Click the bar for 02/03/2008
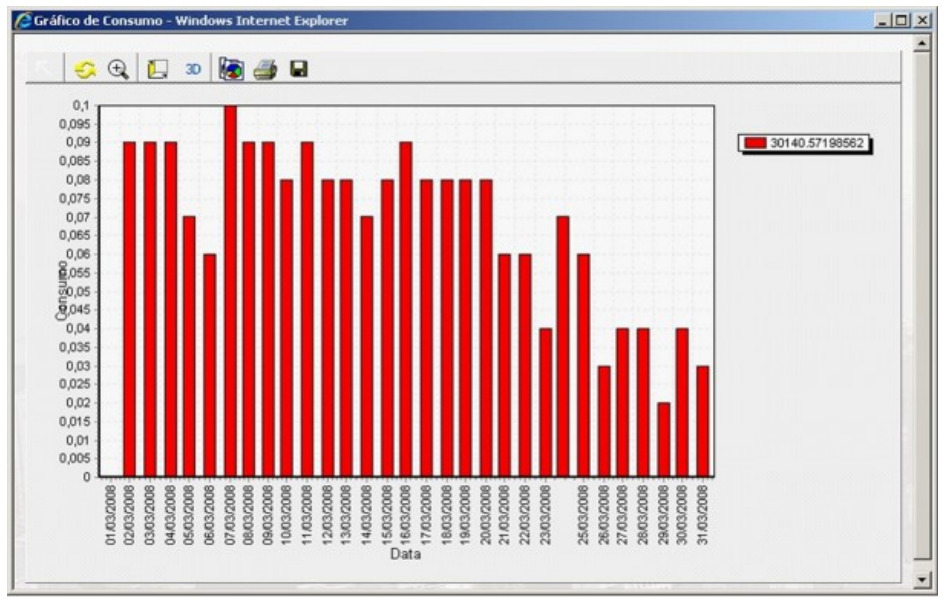The height and width of the screenshot is (601, 949). tap(129, 308)
